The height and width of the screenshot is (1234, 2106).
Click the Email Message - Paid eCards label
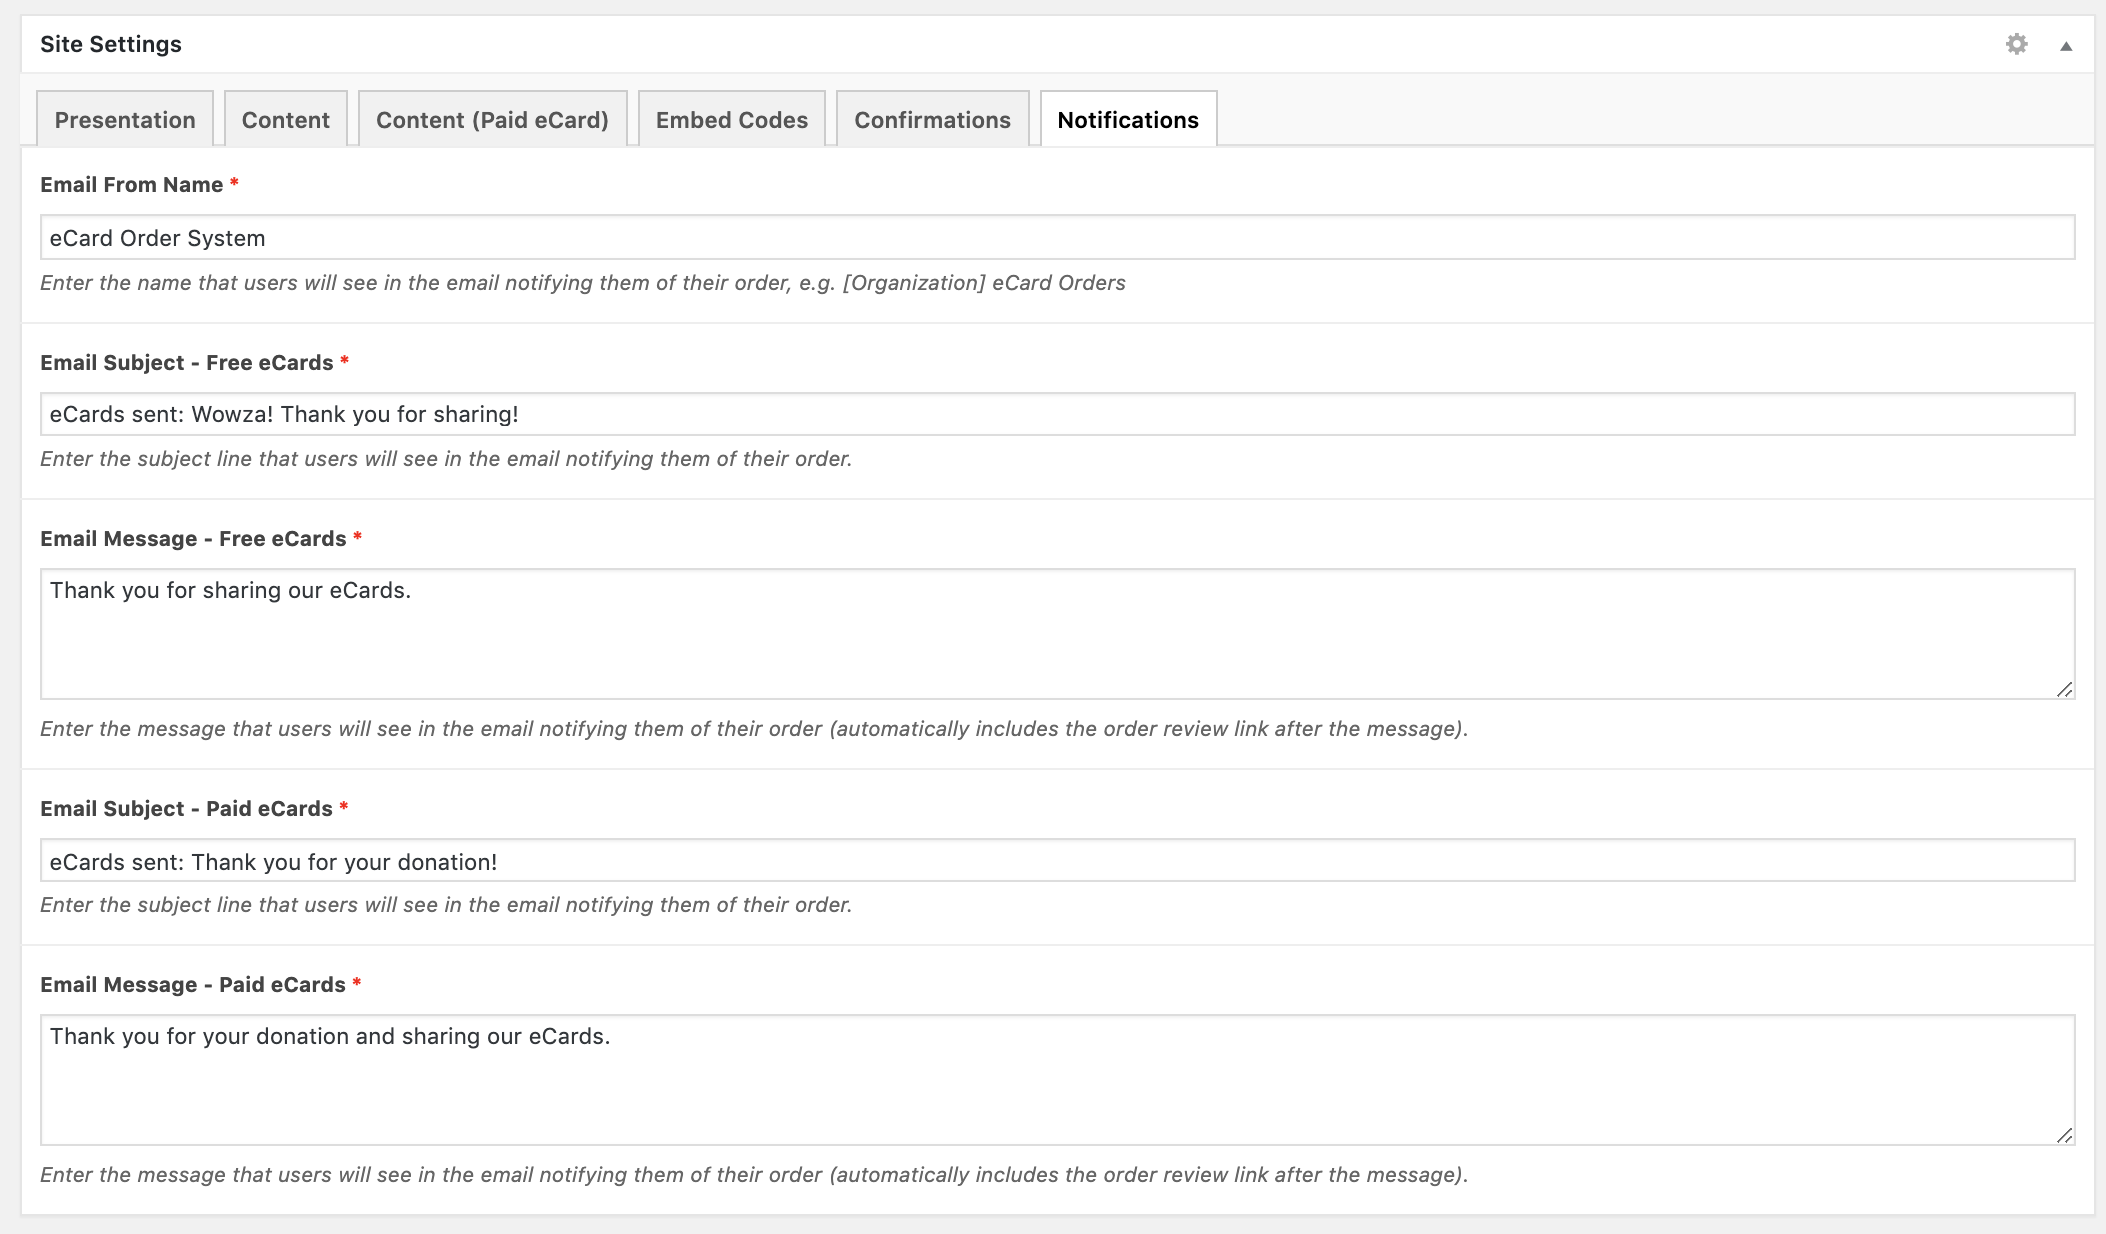coord(192,985)
